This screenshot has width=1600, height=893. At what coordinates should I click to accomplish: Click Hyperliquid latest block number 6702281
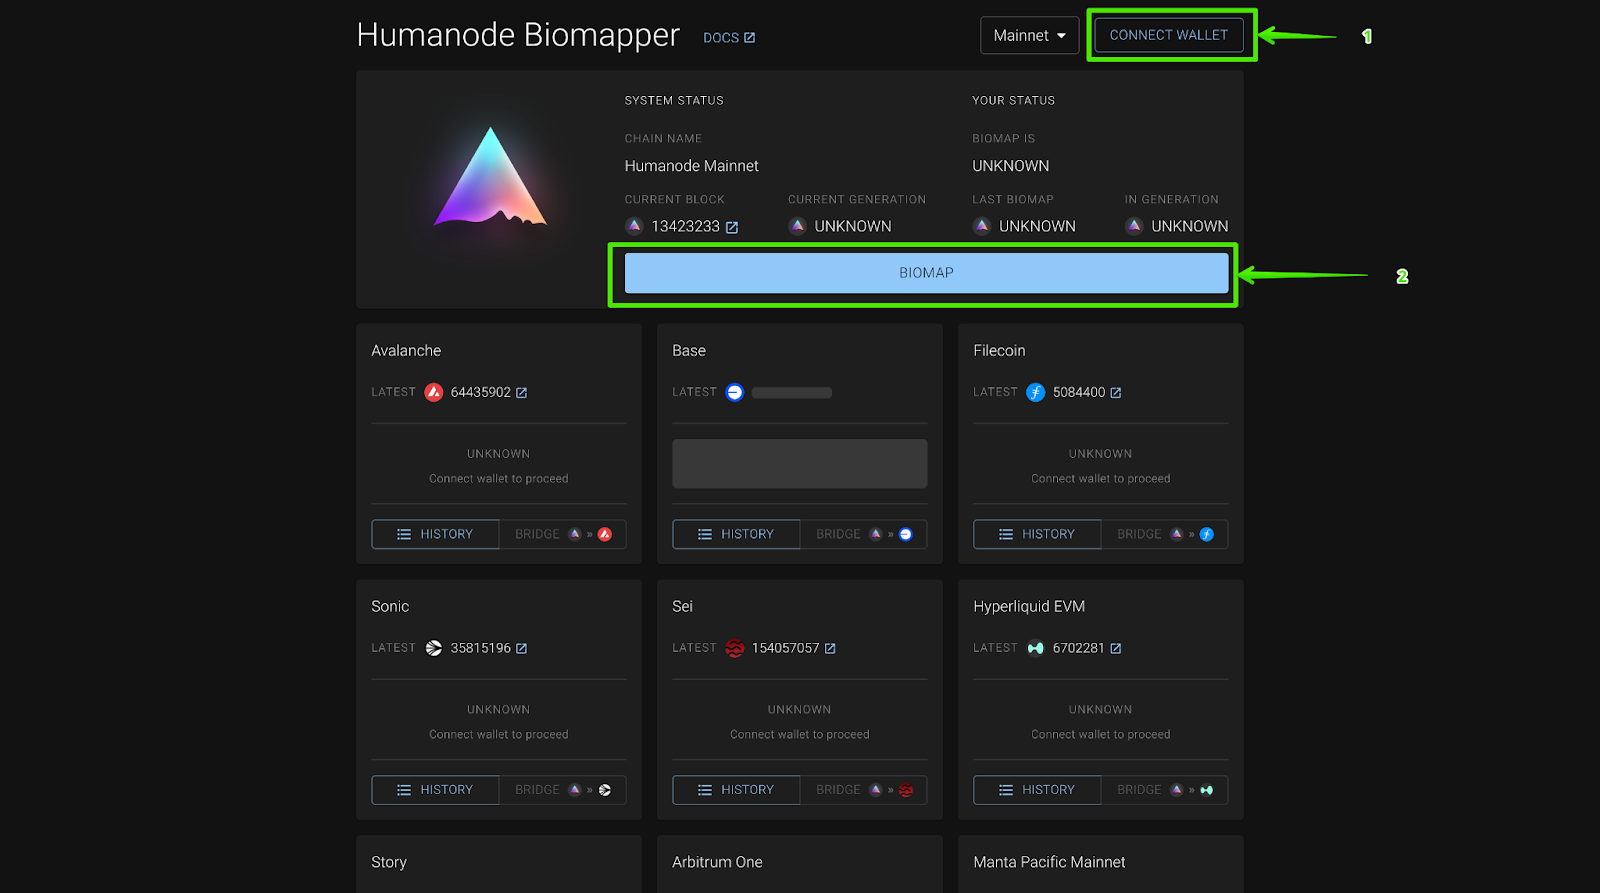[x=1078, y=648]
